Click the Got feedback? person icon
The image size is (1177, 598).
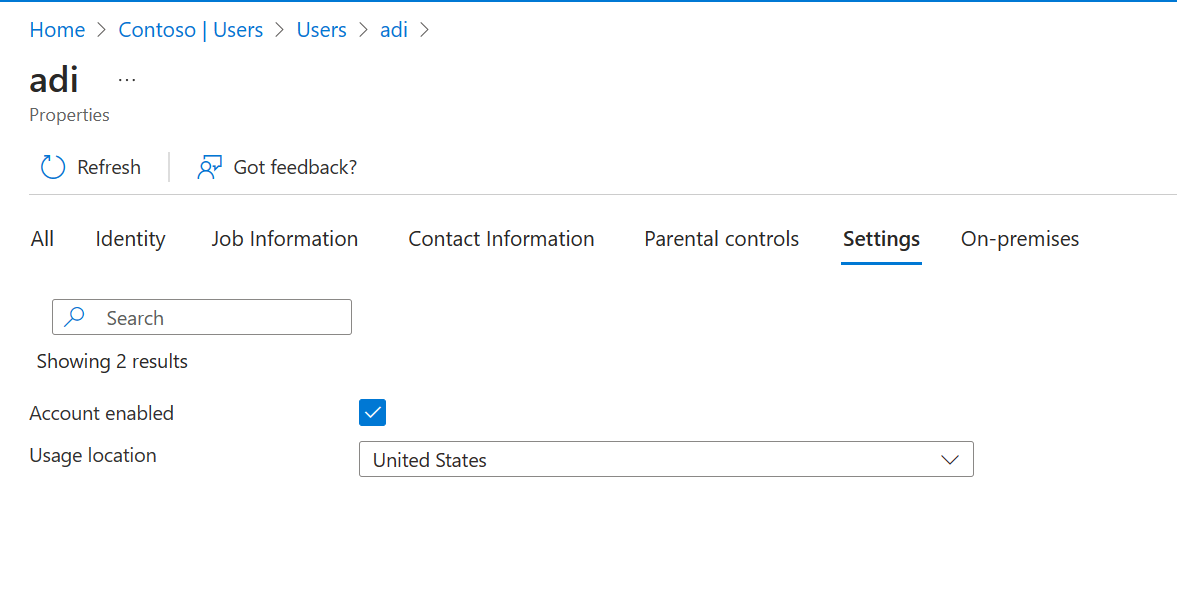tap(208, 166)
